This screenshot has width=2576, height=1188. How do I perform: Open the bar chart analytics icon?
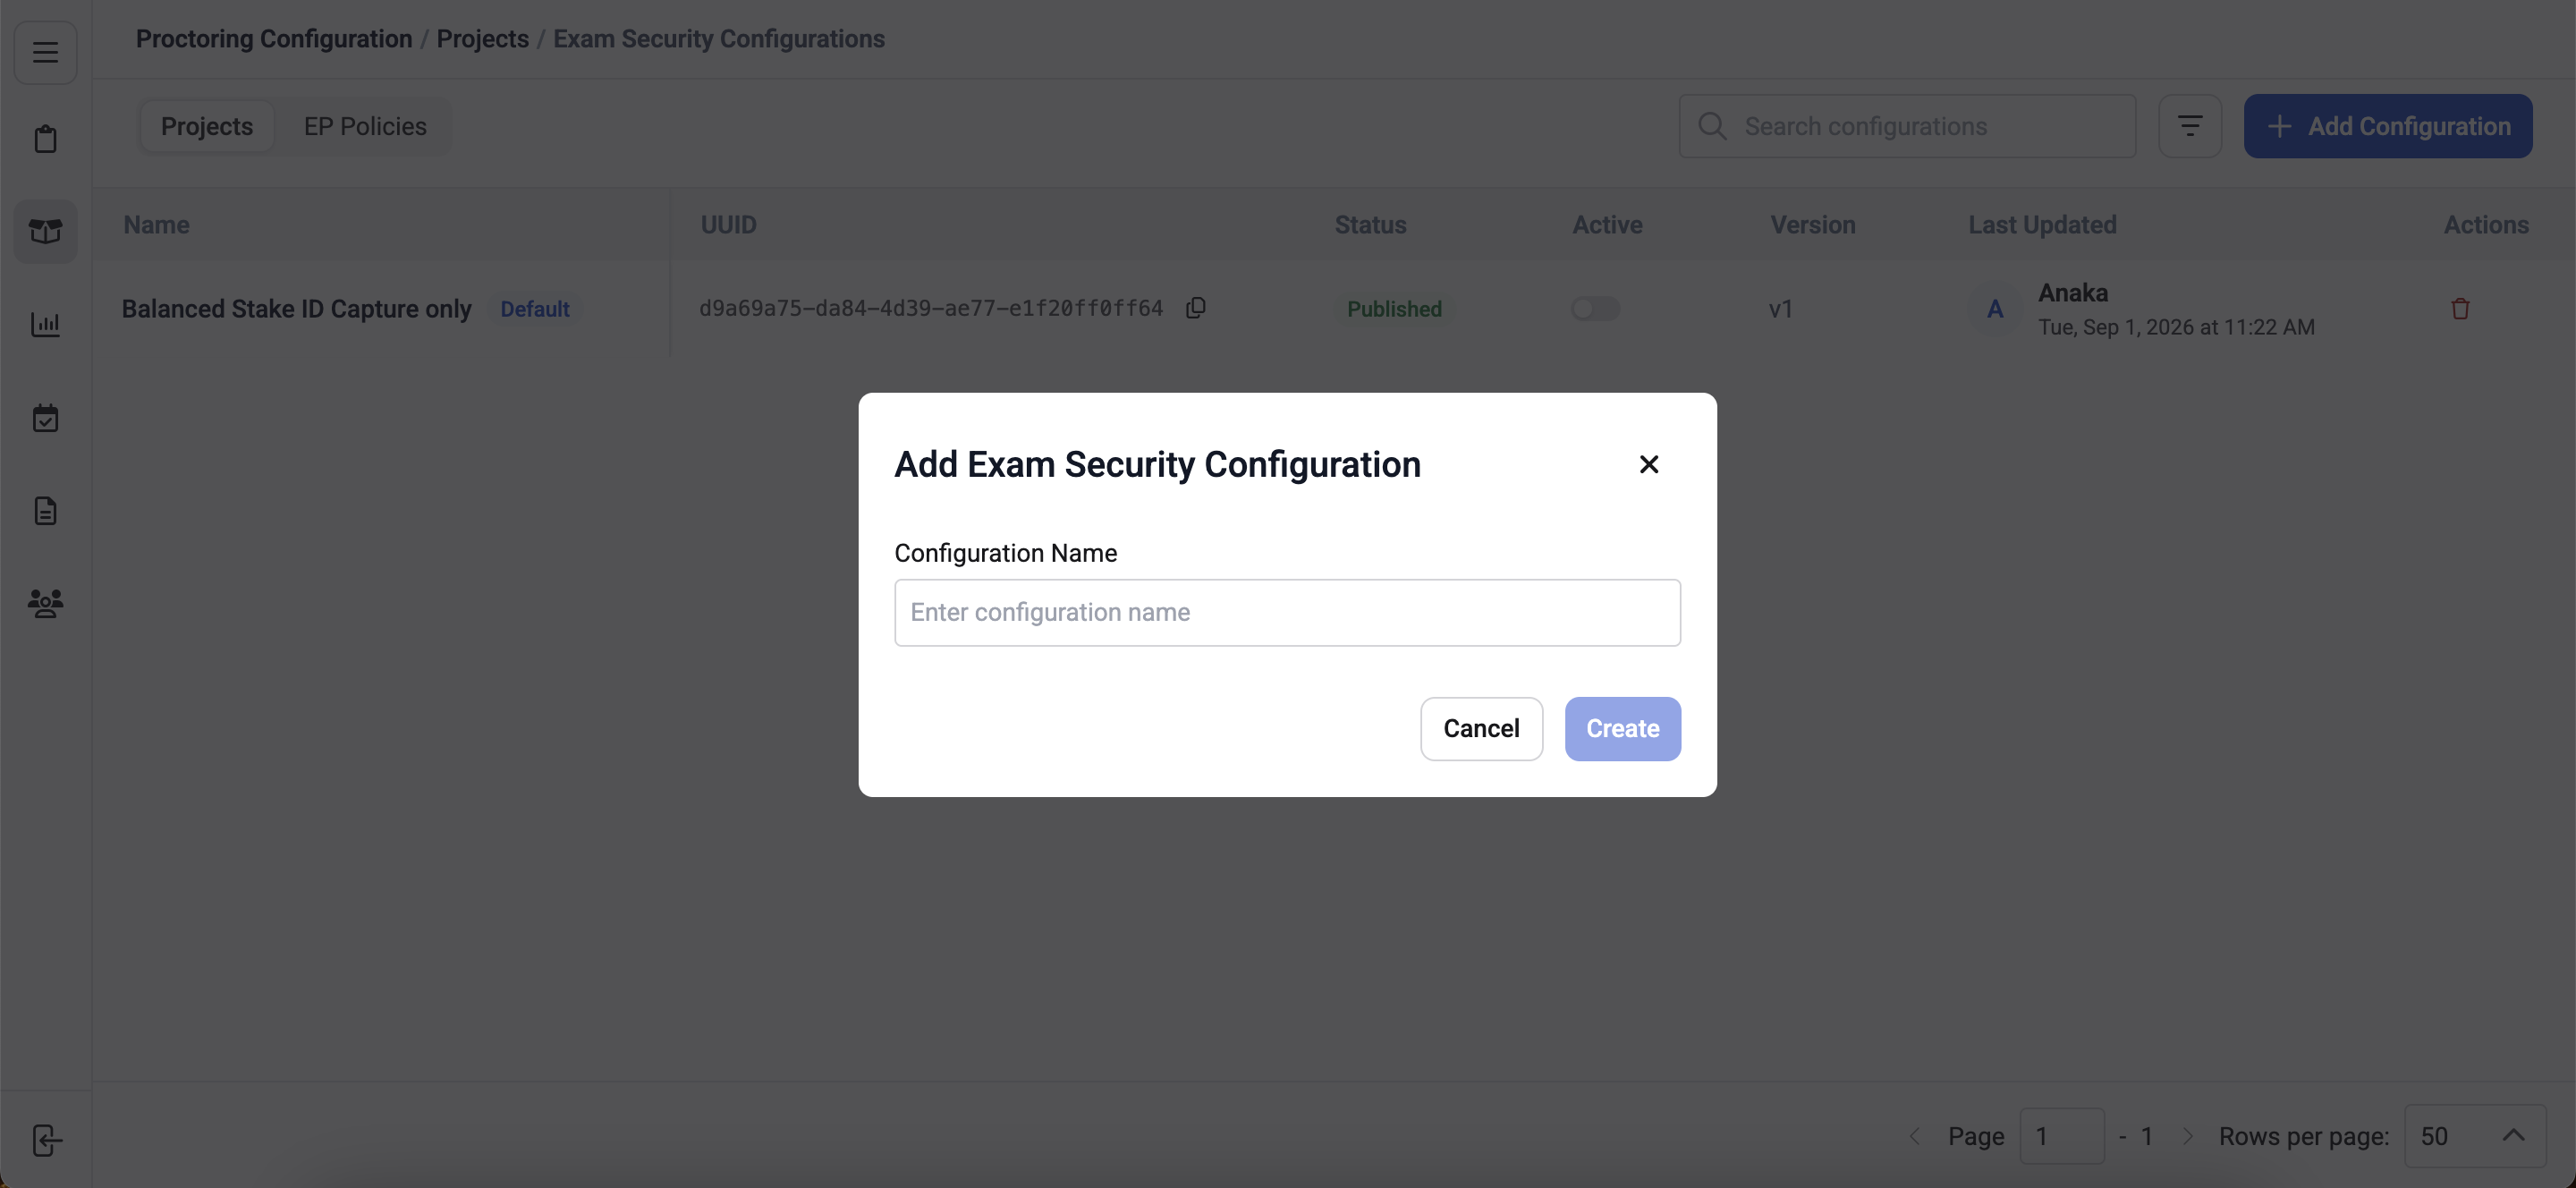[45, 324]
